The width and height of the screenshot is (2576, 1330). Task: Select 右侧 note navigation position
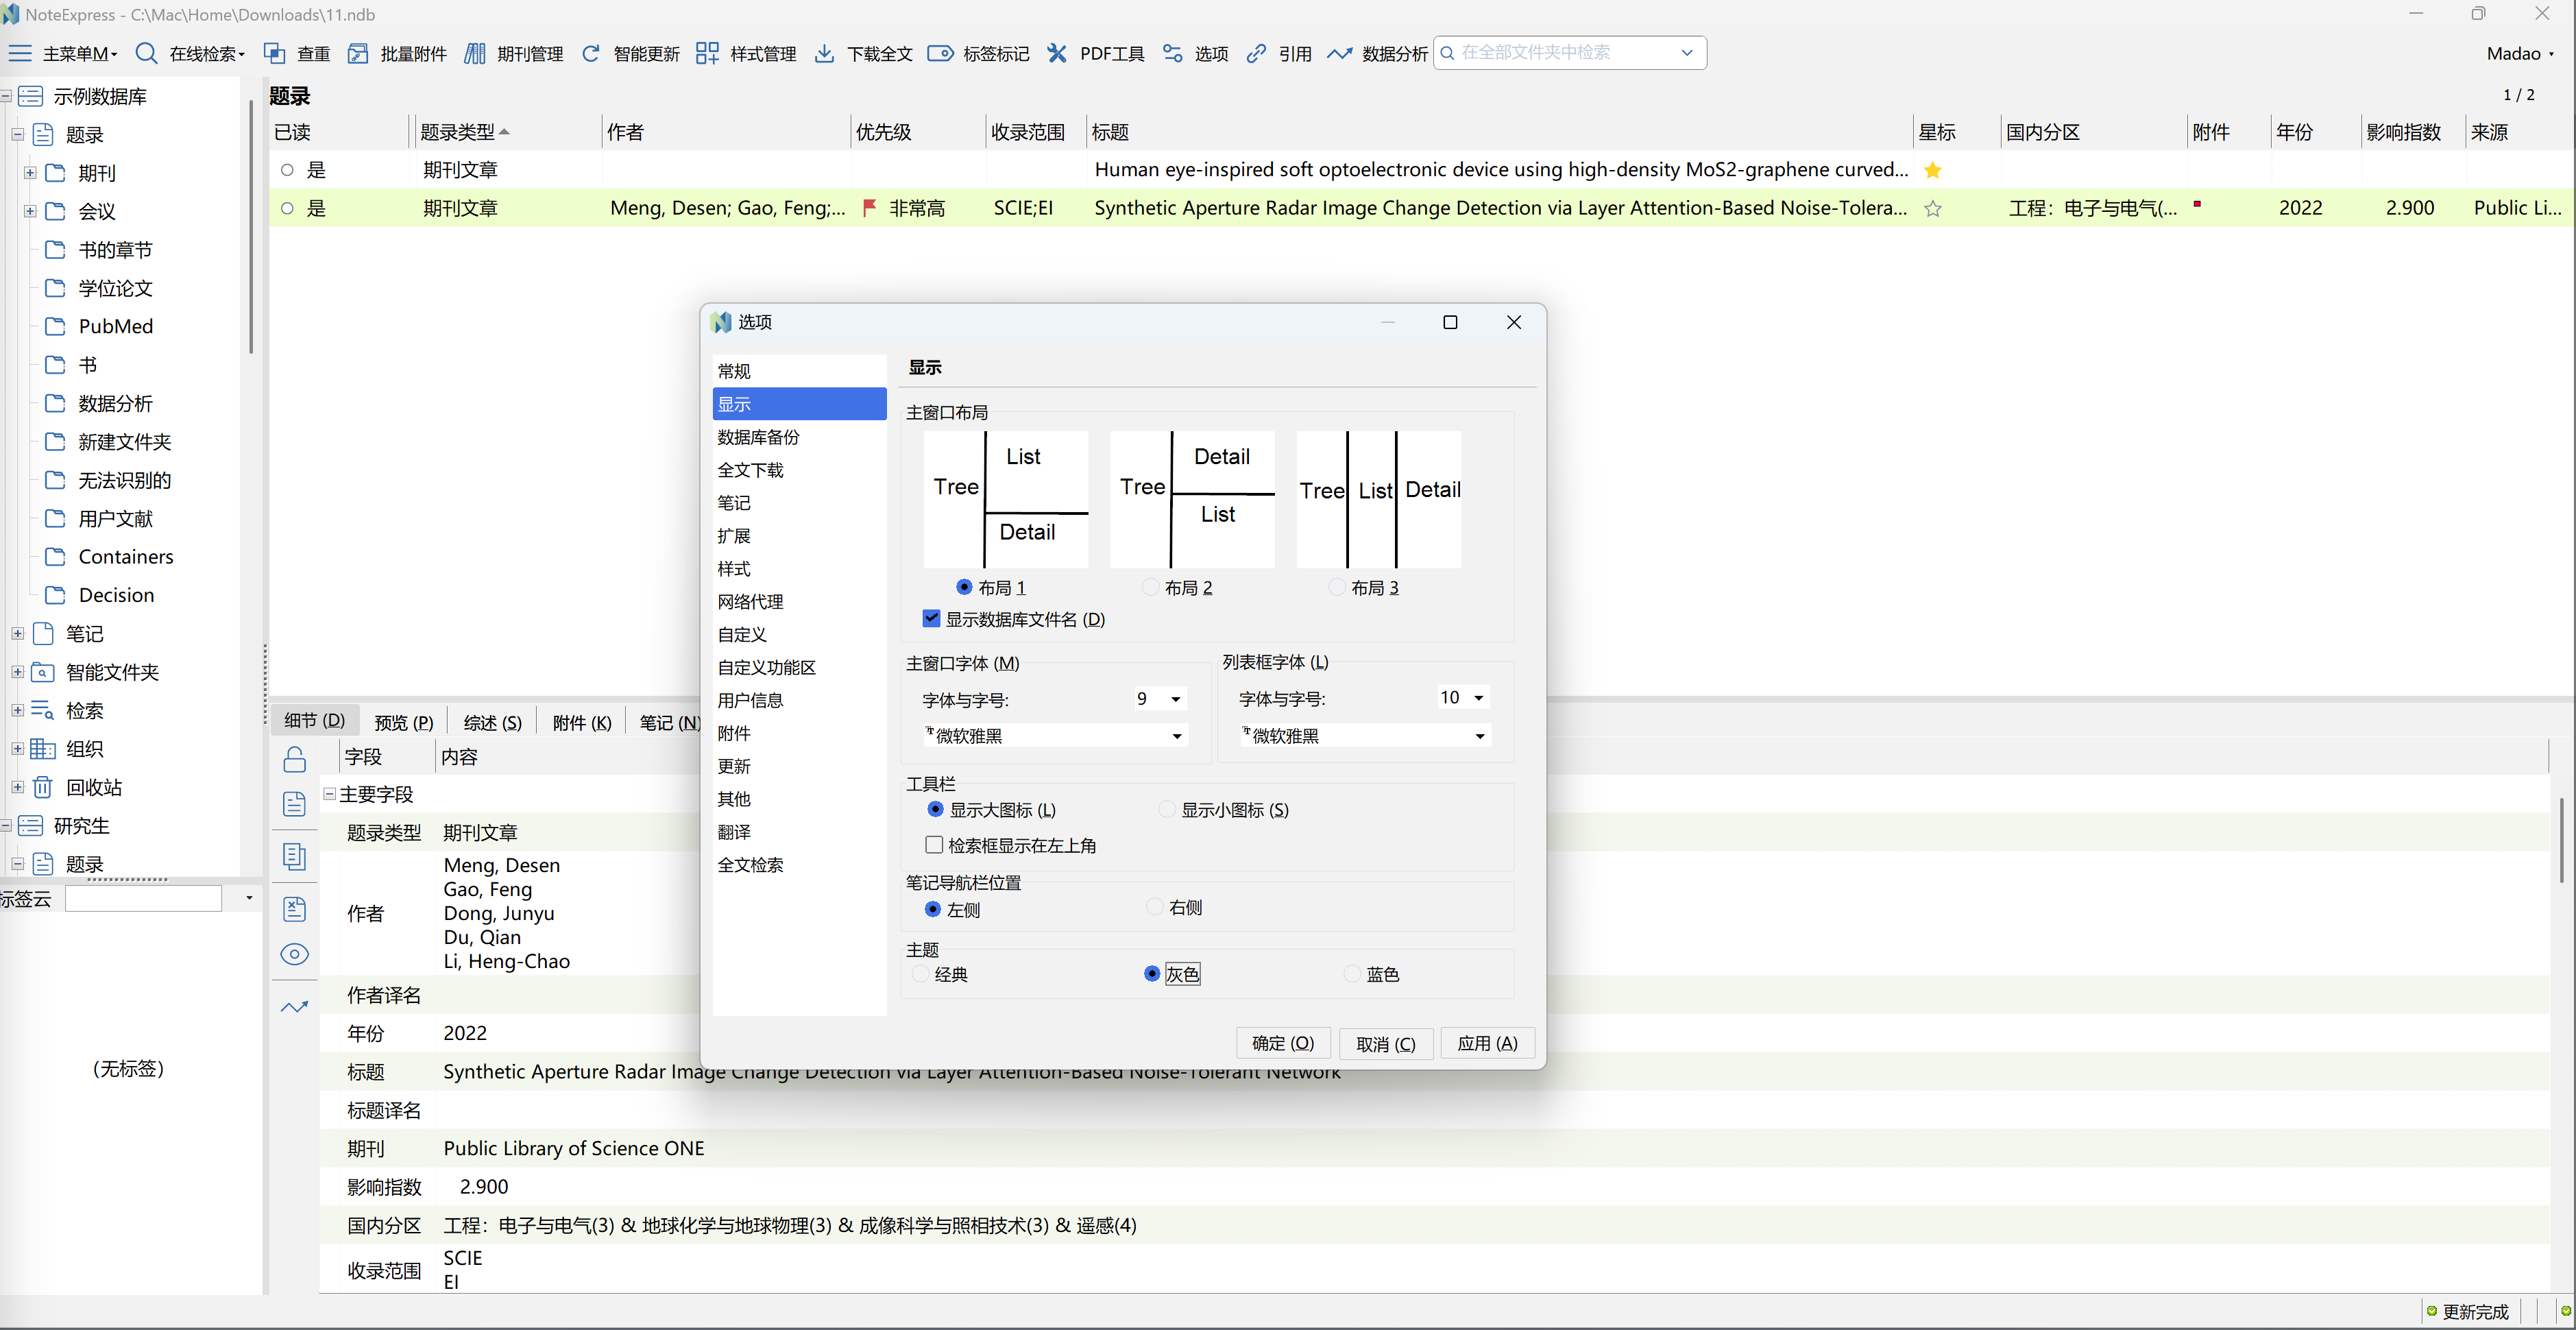1155,907
